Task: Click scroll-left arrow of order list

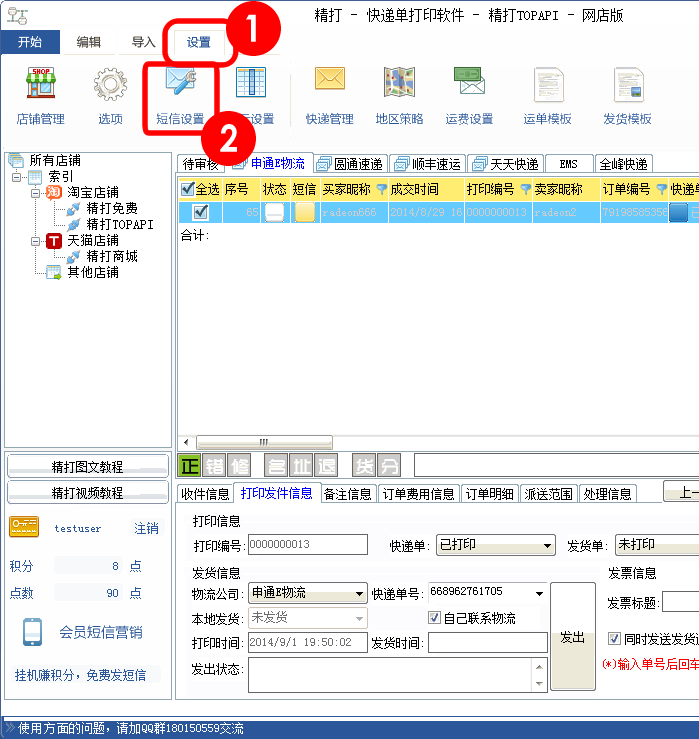Action: pos(186,442)
